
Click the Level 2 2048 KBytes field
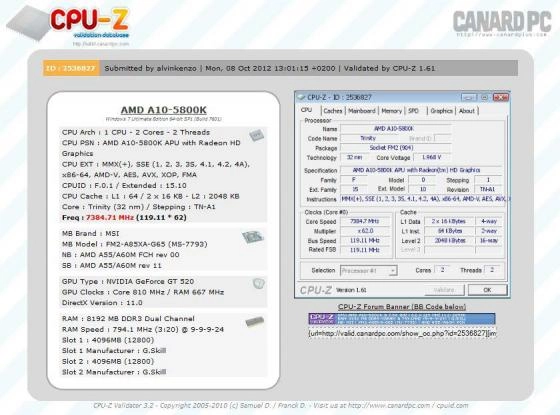[x=449, y=241]
